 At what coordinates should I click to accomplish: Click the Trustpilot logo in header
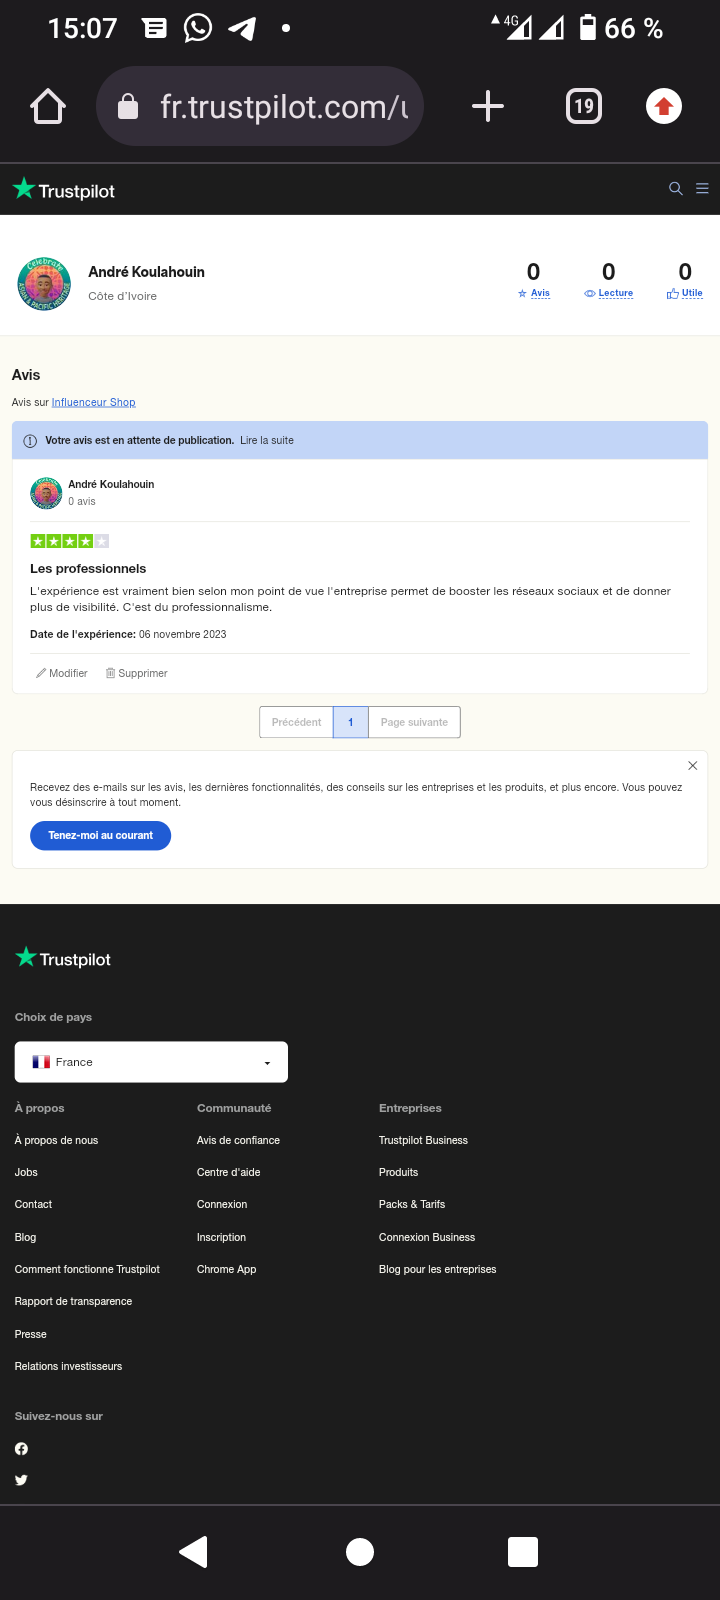pos(64,190)
